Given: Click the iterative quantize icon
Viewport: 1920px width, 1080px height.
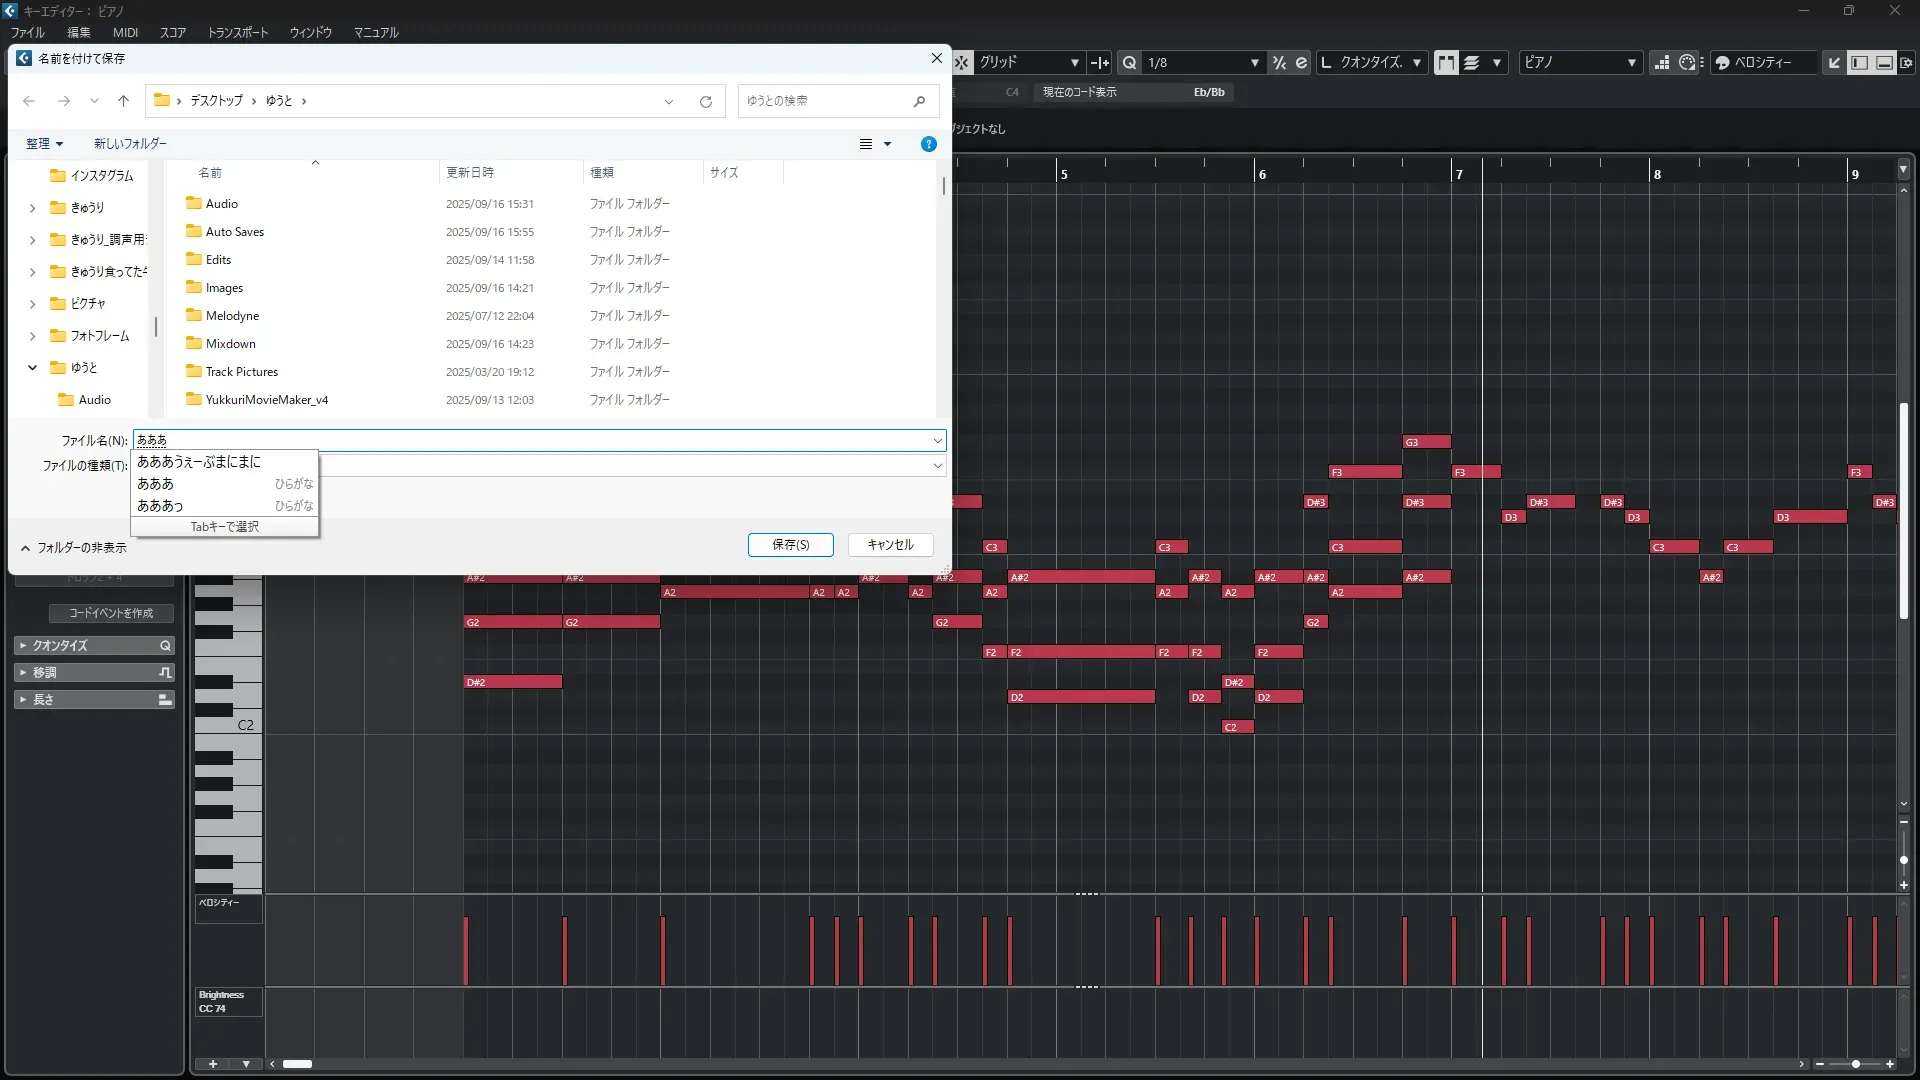Looking at the screenshot, I should [1279, 62].
